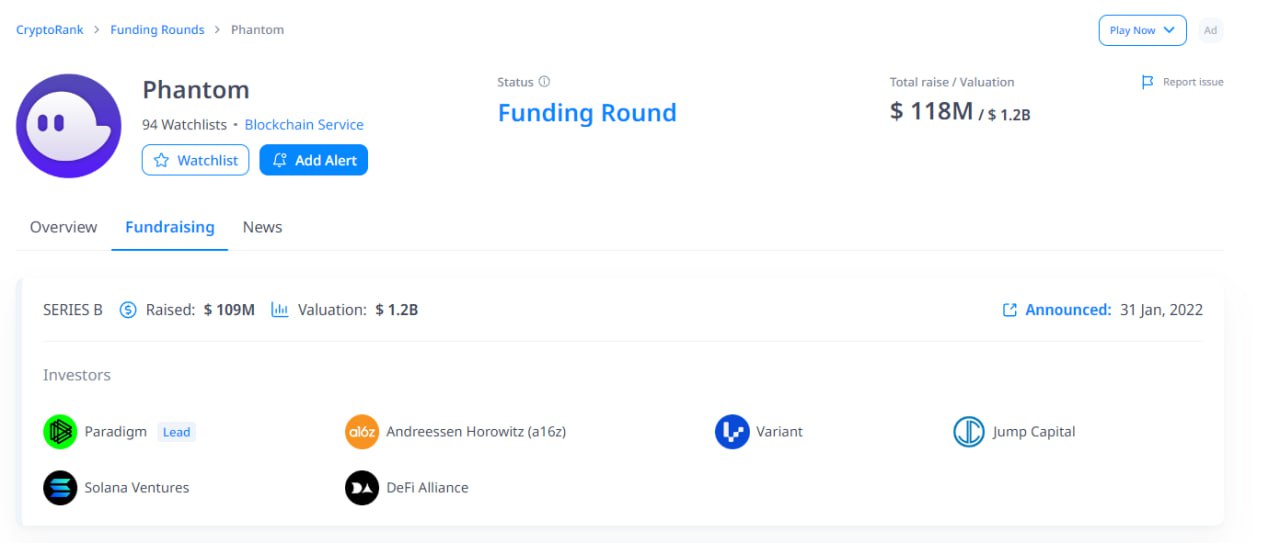Viewport: 1280px width, 543px height.
Task: Click the Variant investor logo
Action: point(732,432)
